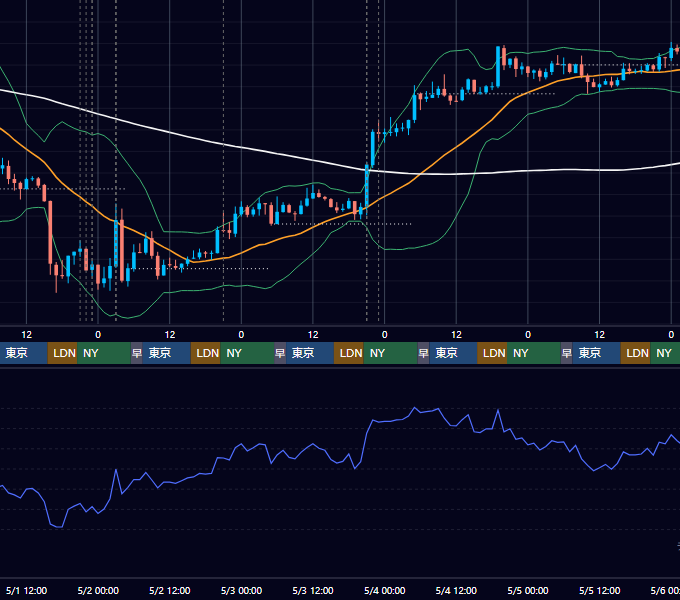Click the 5/4 00:00 date label
680x600 pixels.
pos(385,590)
